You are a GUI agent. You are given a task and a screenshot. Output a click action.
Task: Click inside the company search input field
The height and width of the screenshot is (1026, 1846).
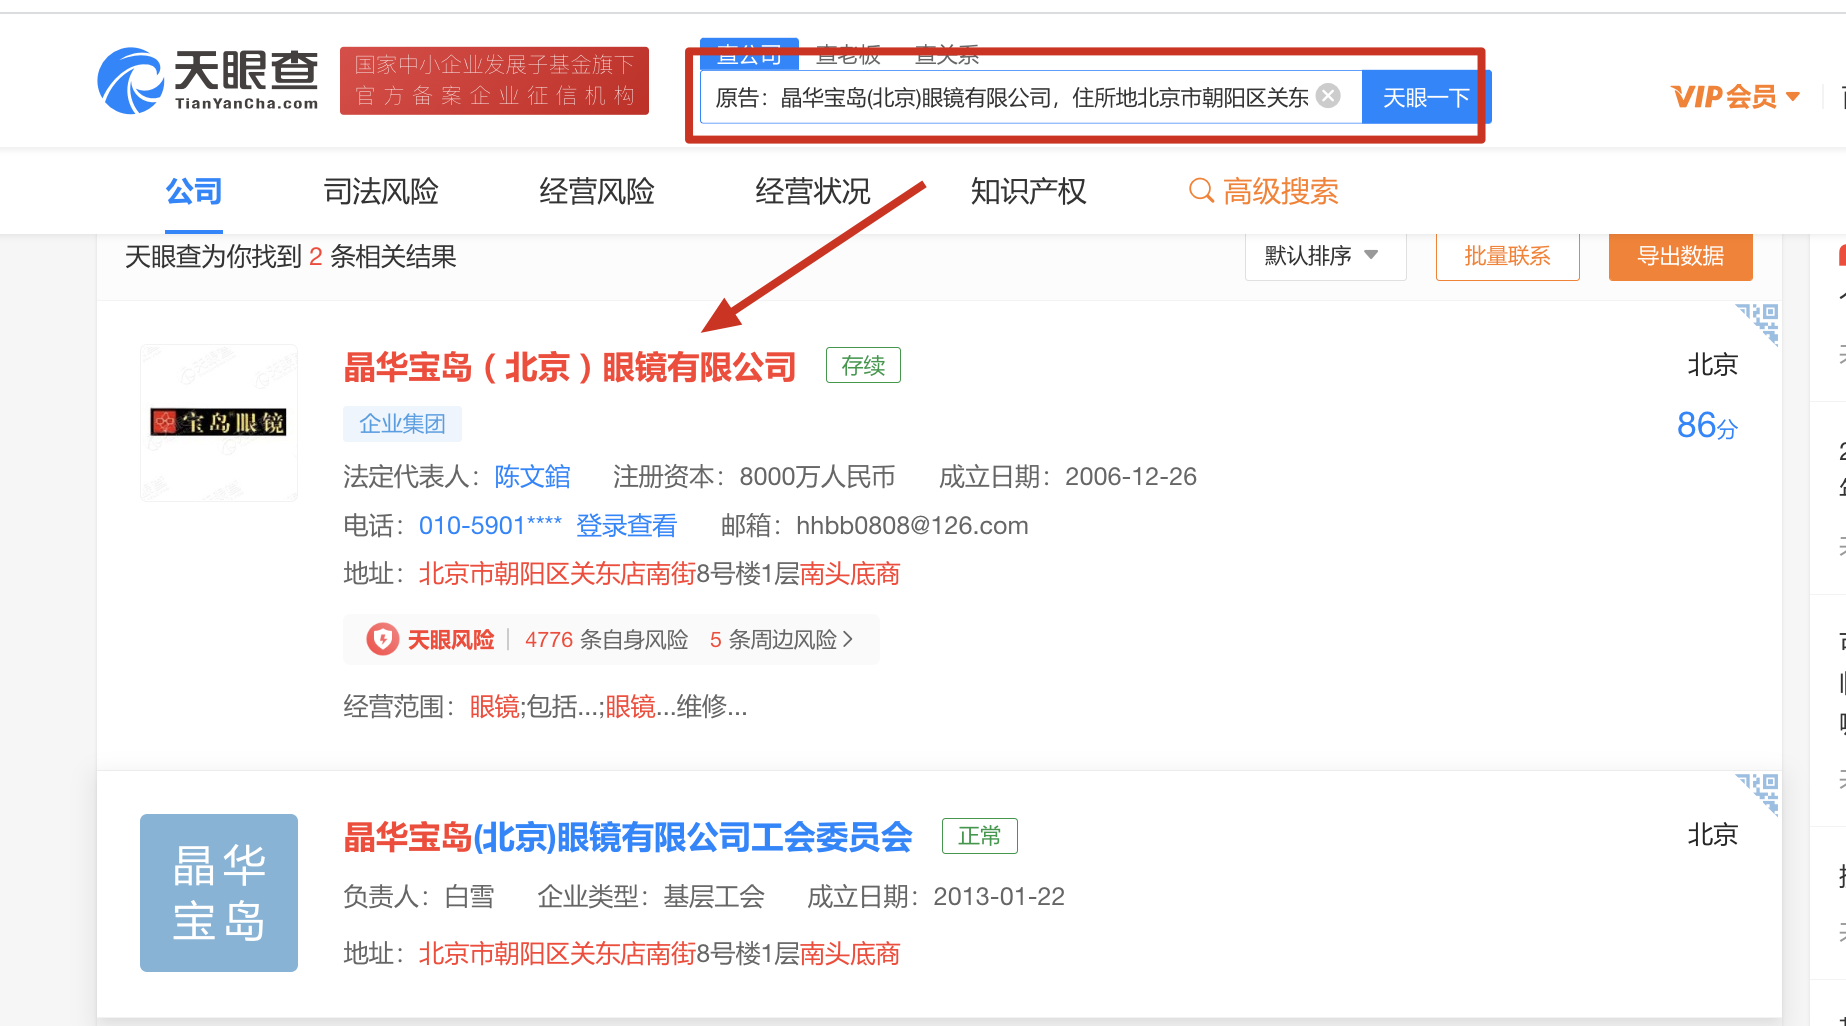pos(1010,97)
